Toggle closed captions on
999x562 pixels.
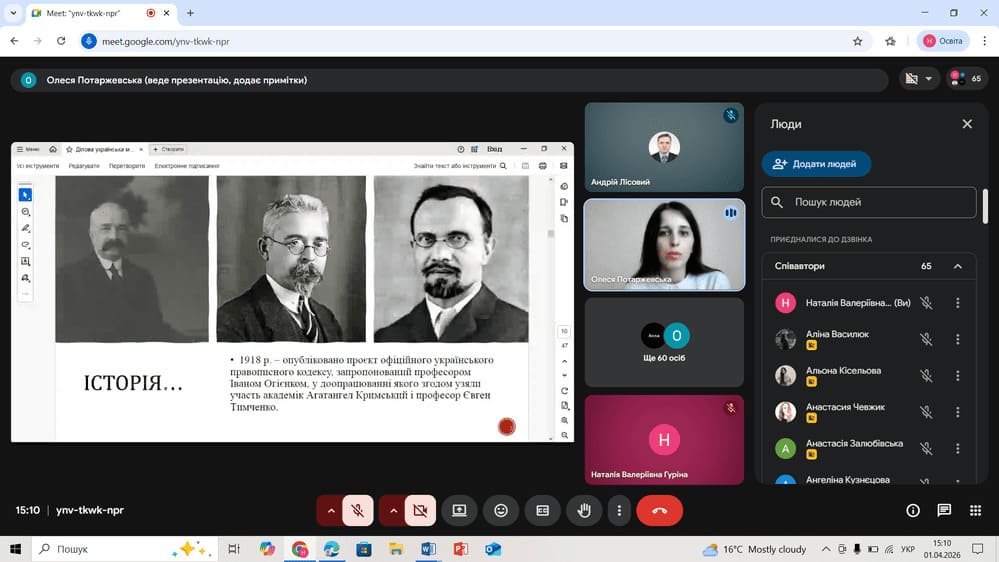(542, 510)
